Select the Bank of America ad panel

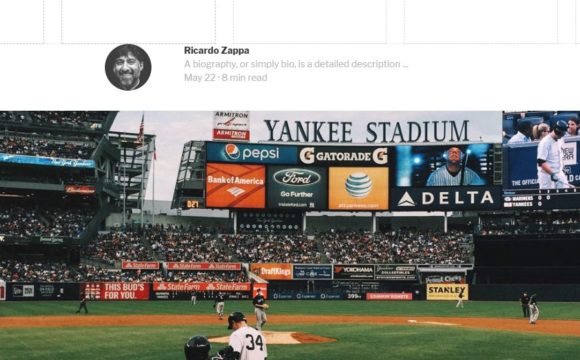(236, 186)
